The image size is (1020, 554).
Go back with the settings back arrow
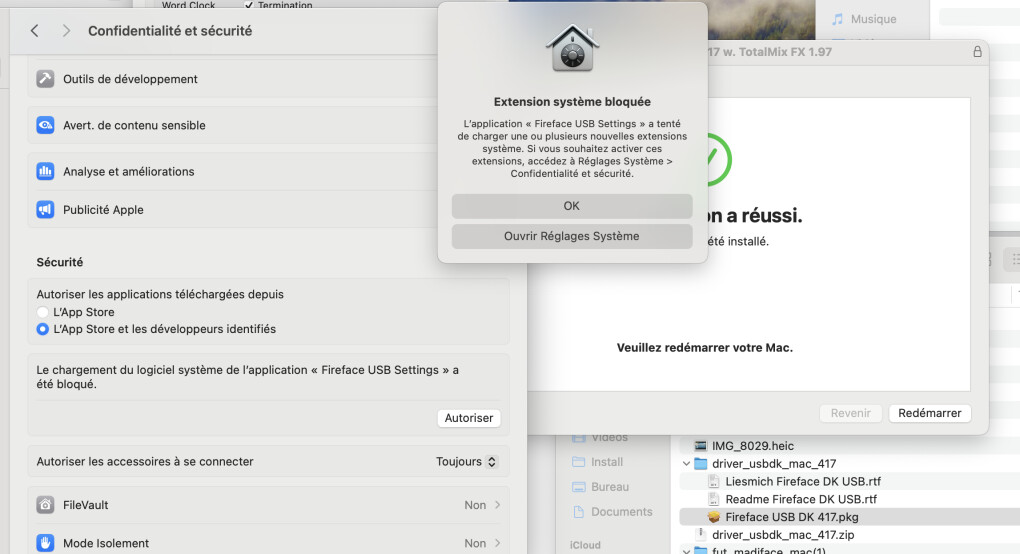[x=34, y=31]
